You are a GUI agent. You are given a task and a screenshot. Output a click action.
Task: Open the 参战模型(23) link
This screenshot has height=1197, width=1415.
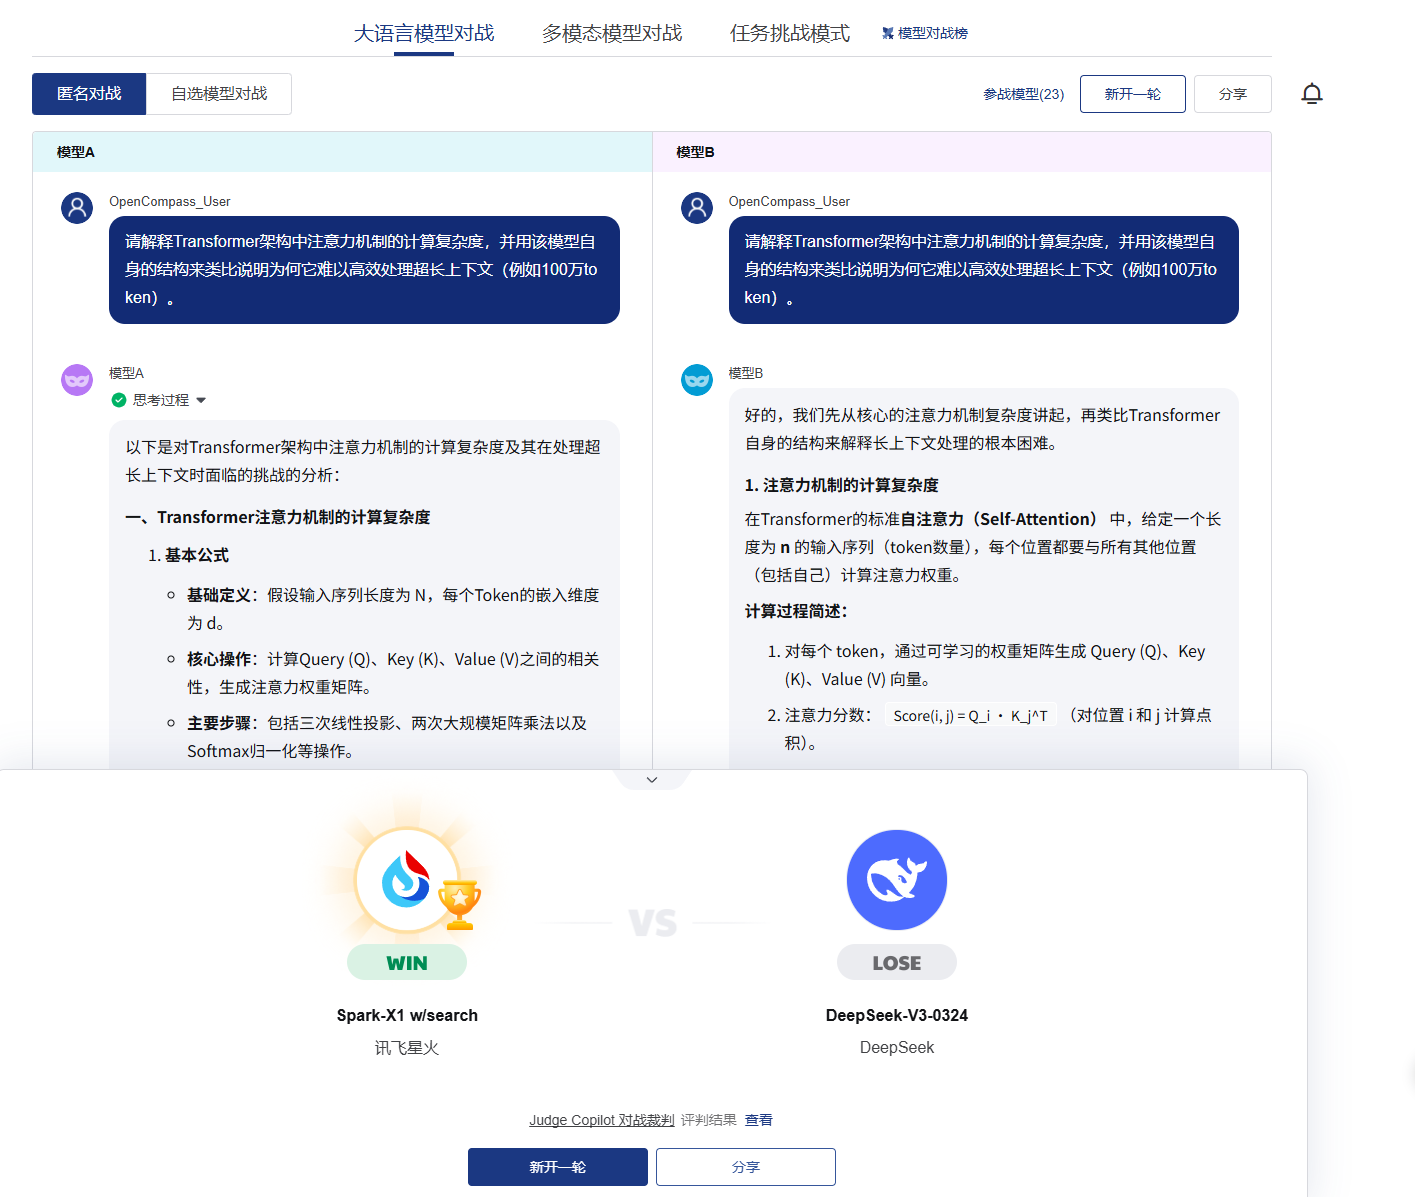click(x=1023, y=94)
